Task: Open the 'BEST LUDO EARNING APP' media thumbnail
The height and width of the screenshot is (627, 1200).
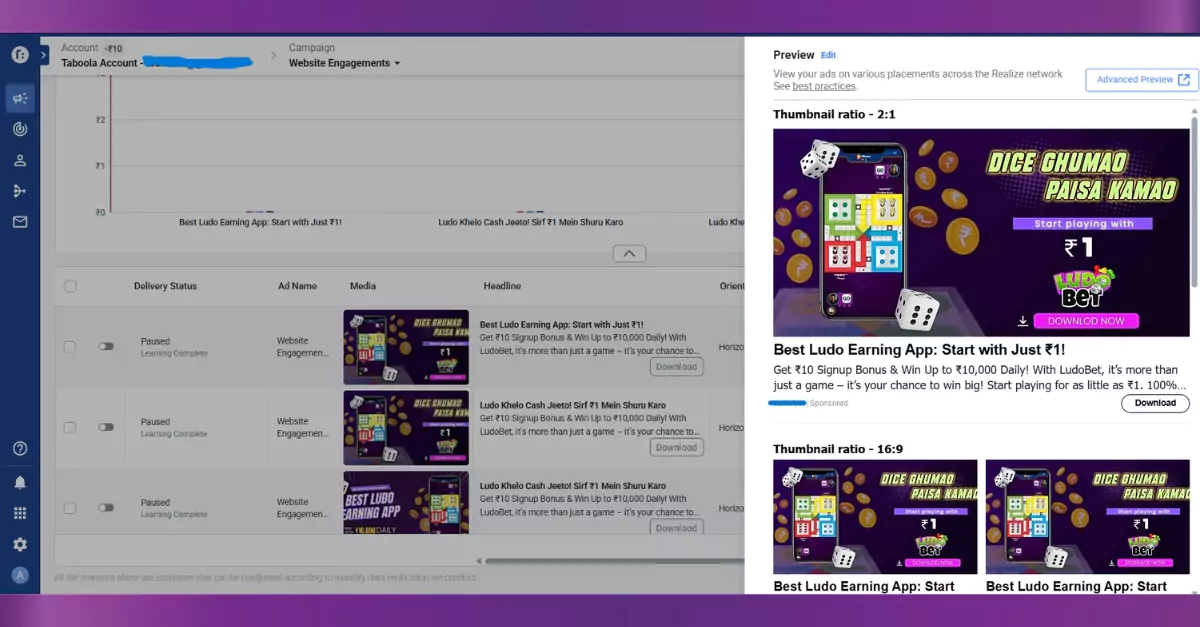Action: pos(406,502)
